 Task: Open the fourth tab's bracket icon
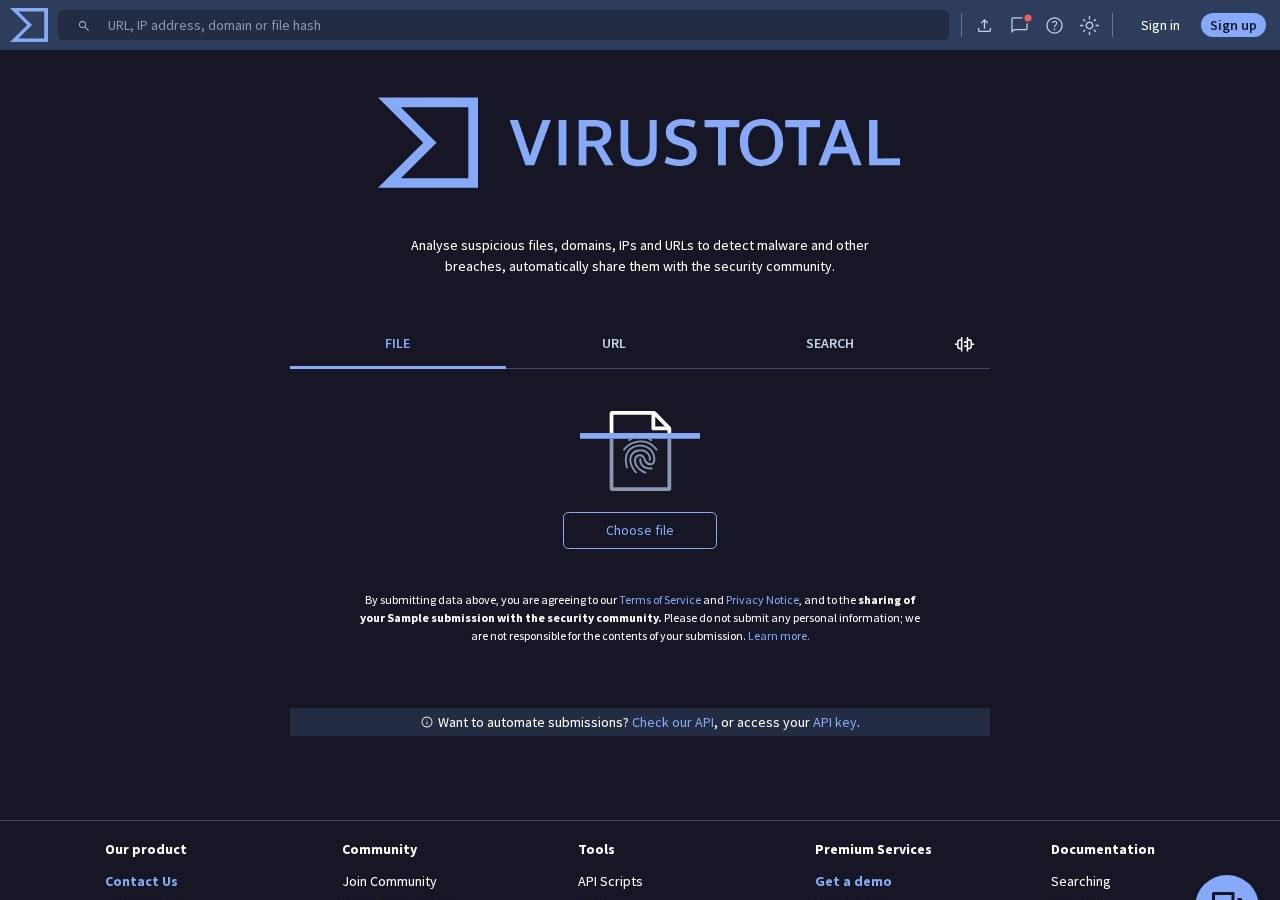(964, 344)
